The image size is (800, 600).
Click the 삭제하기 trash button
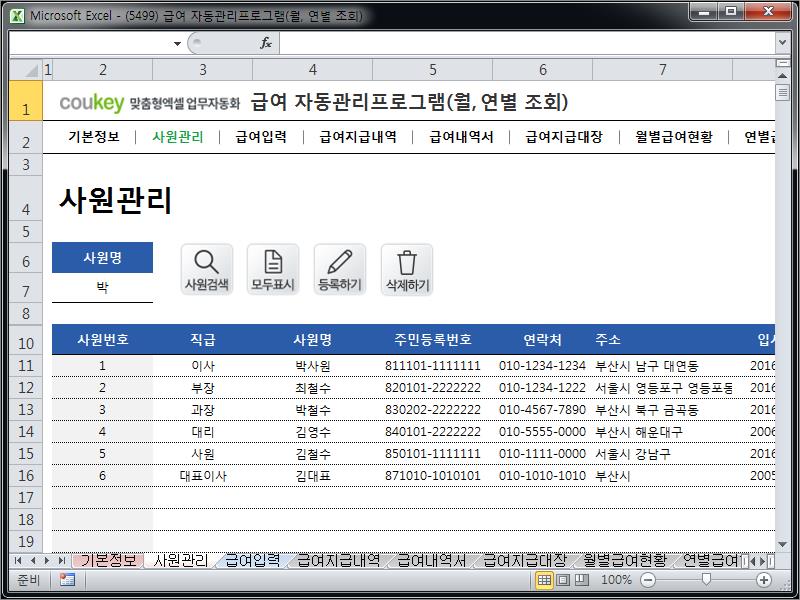click(x=407, y=269)
